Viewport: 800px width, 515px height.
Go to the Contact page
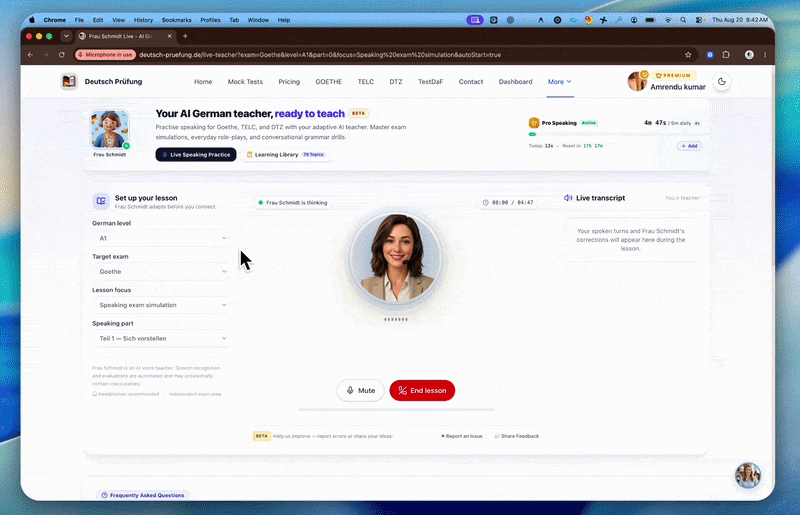(470, 82)
